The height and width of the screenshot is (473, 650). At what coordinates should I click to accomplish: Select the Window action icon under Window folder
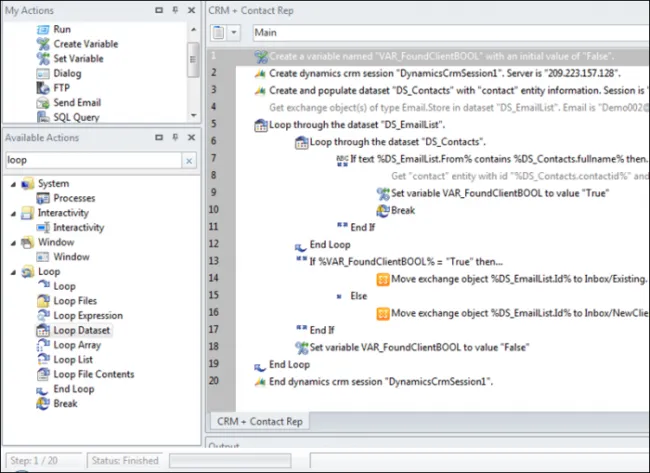43,257
